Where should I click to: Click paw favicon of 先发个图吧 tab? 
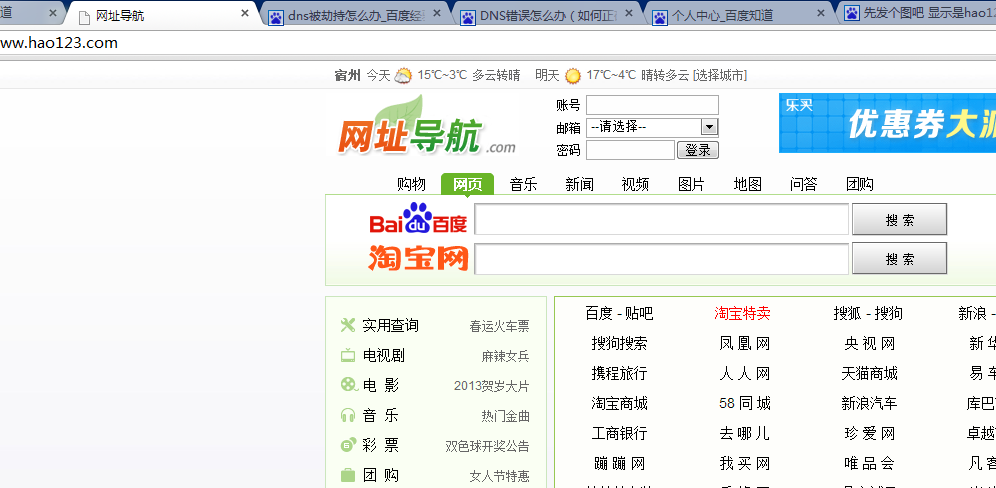pos(852,14)
